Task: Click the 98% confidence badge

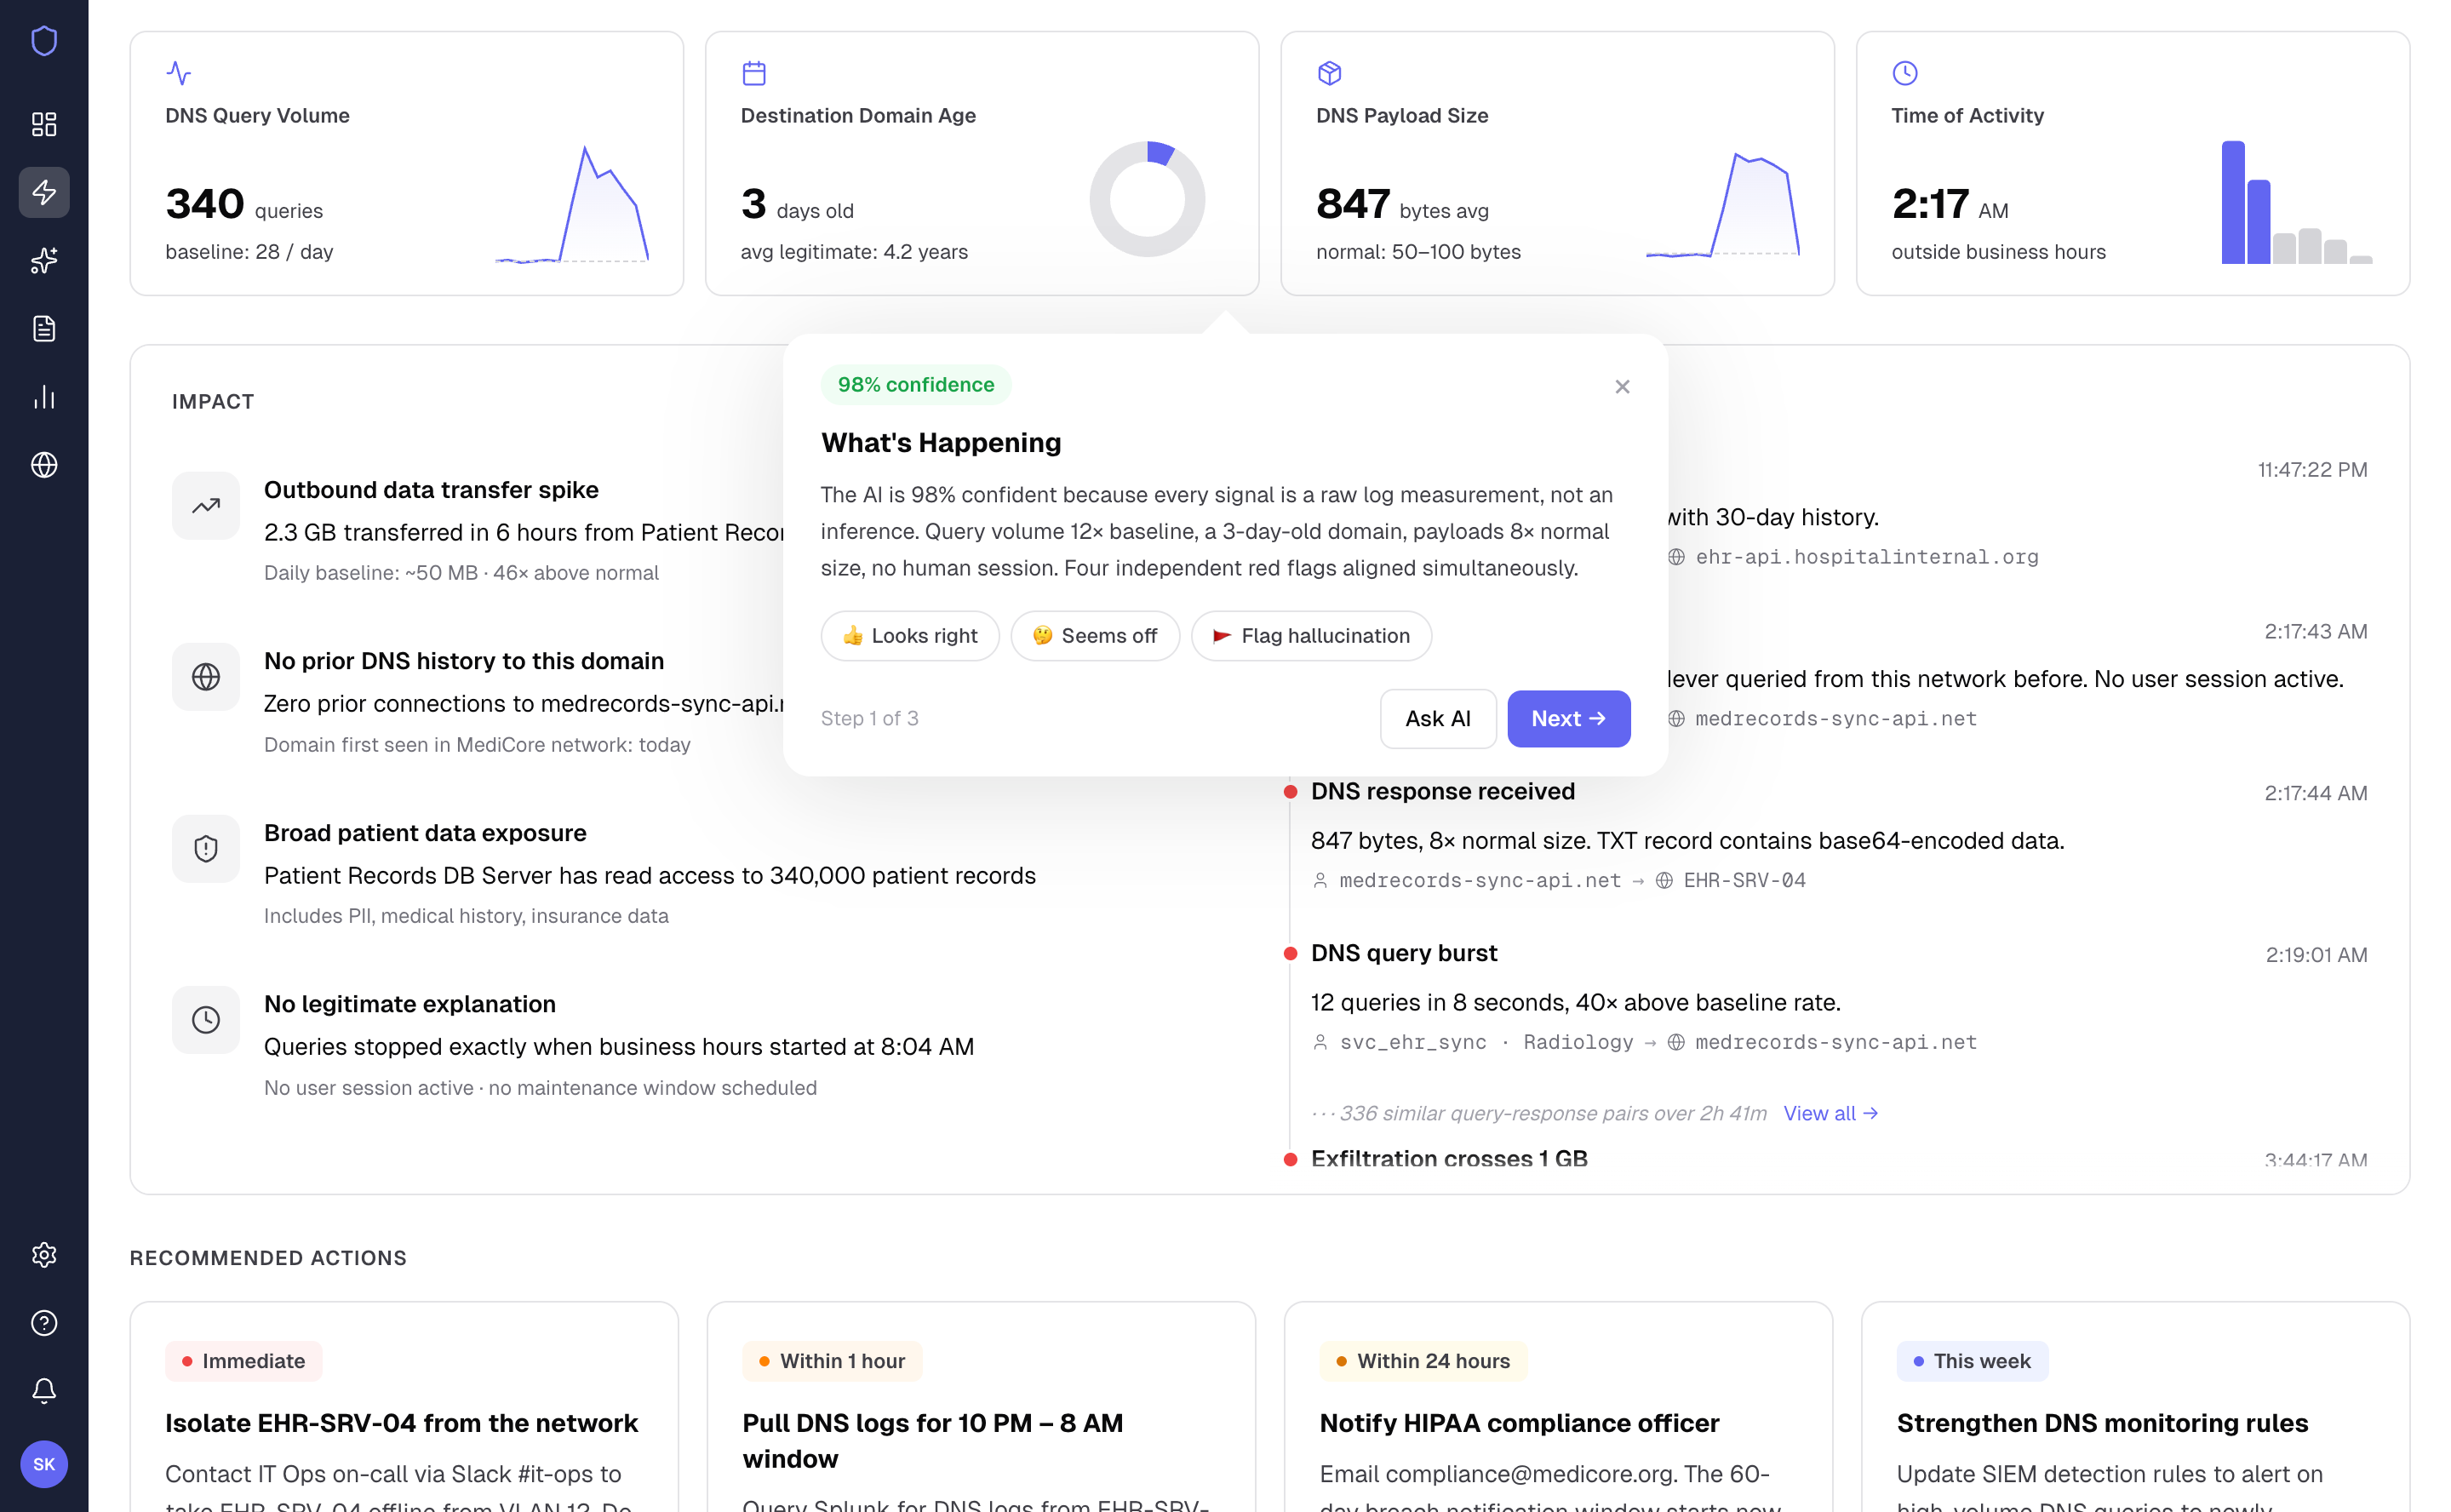Action: [916, 385]
